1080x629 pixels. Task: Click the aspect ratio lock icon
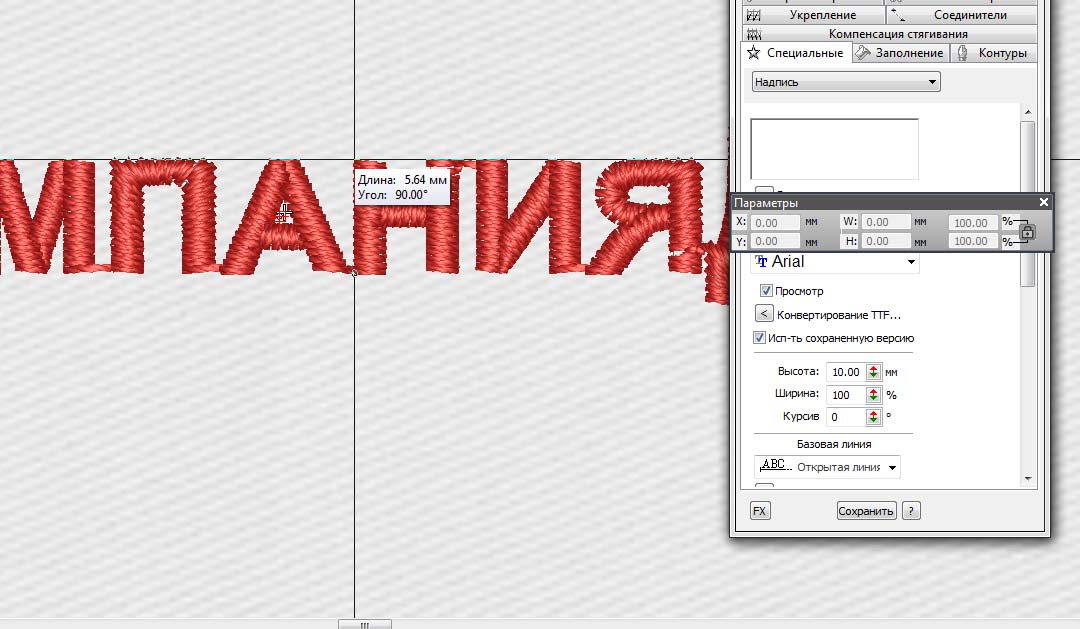coord(1028,232)
